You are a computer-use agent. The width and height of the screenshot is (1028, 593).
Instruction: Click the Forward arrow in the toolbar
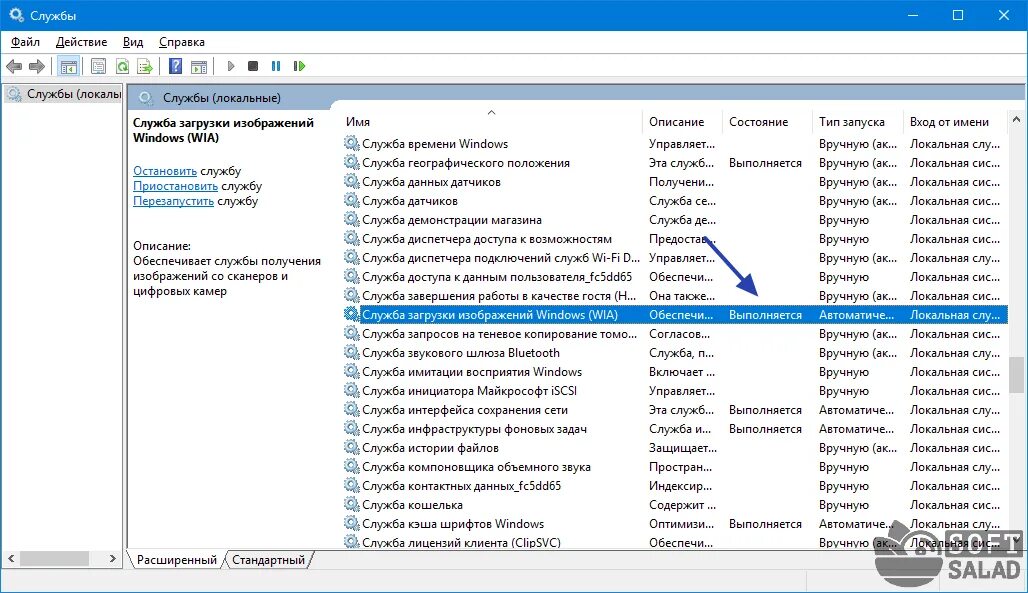tap(37, 66)
